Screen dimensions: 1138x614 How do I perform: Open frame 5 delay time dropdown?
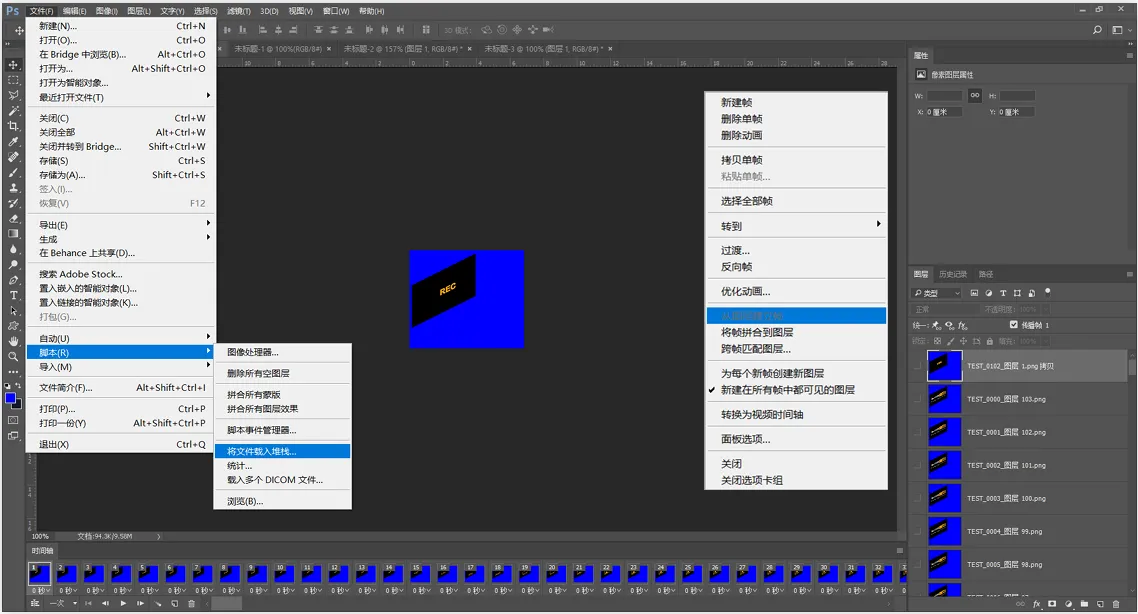(149, 591)
